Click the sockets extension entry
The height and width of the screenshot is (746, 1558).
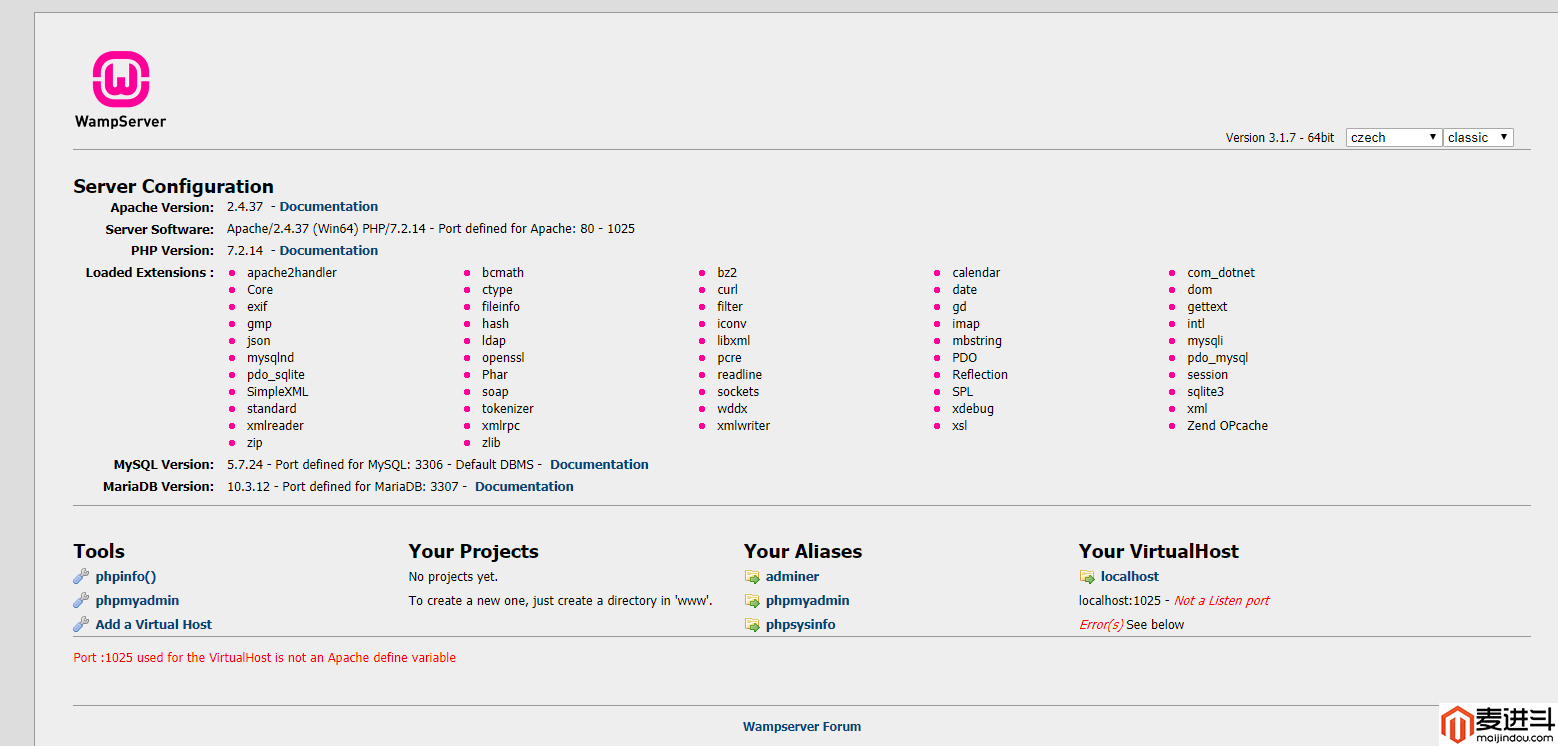pos(738,392)
